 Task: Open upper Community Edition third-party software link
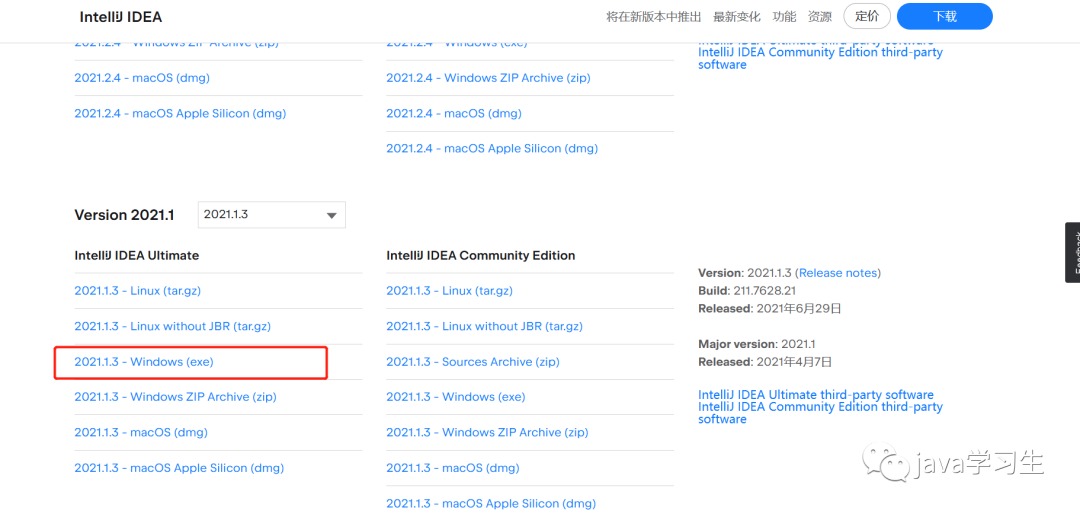[820, 58]
